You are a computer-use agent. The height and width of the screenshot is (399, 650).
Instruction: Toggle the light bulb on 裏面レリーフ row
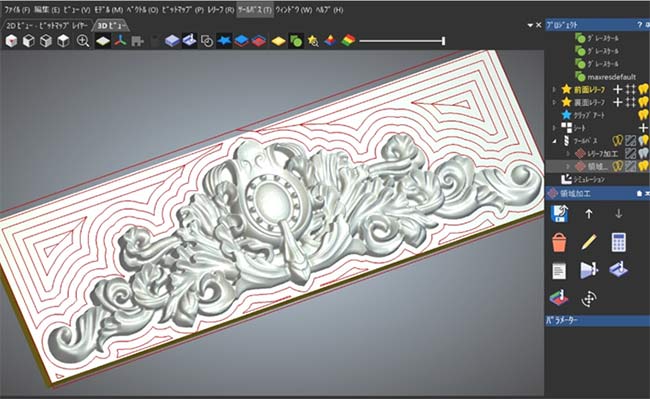(x=643, y=102)
